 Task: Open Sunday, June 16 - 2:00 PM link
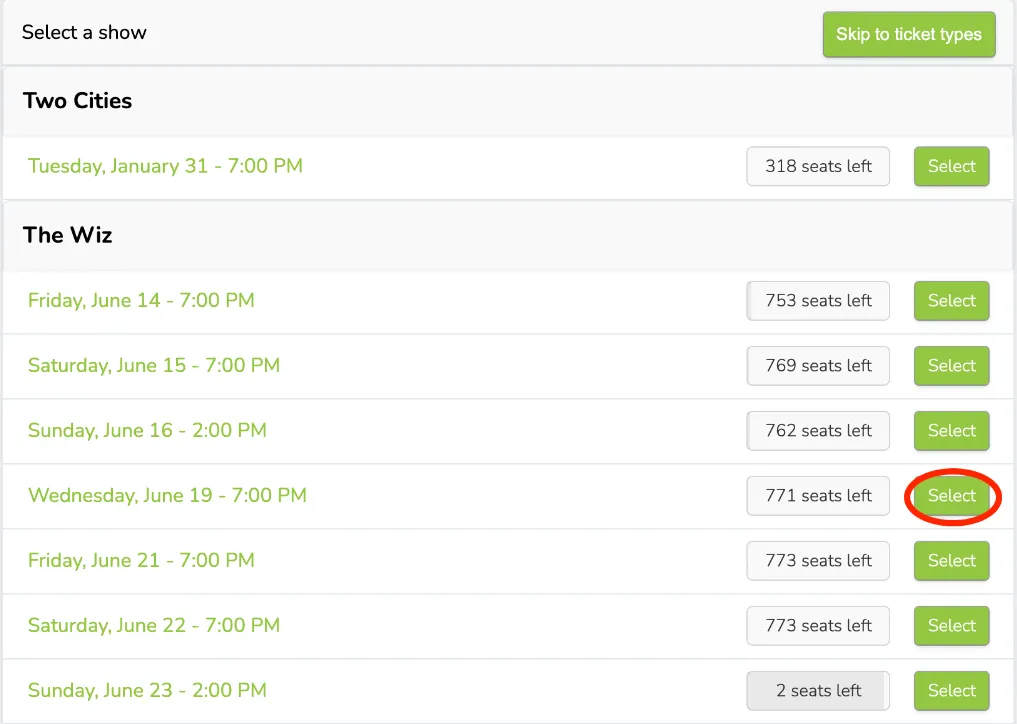(x=147, y=430)
